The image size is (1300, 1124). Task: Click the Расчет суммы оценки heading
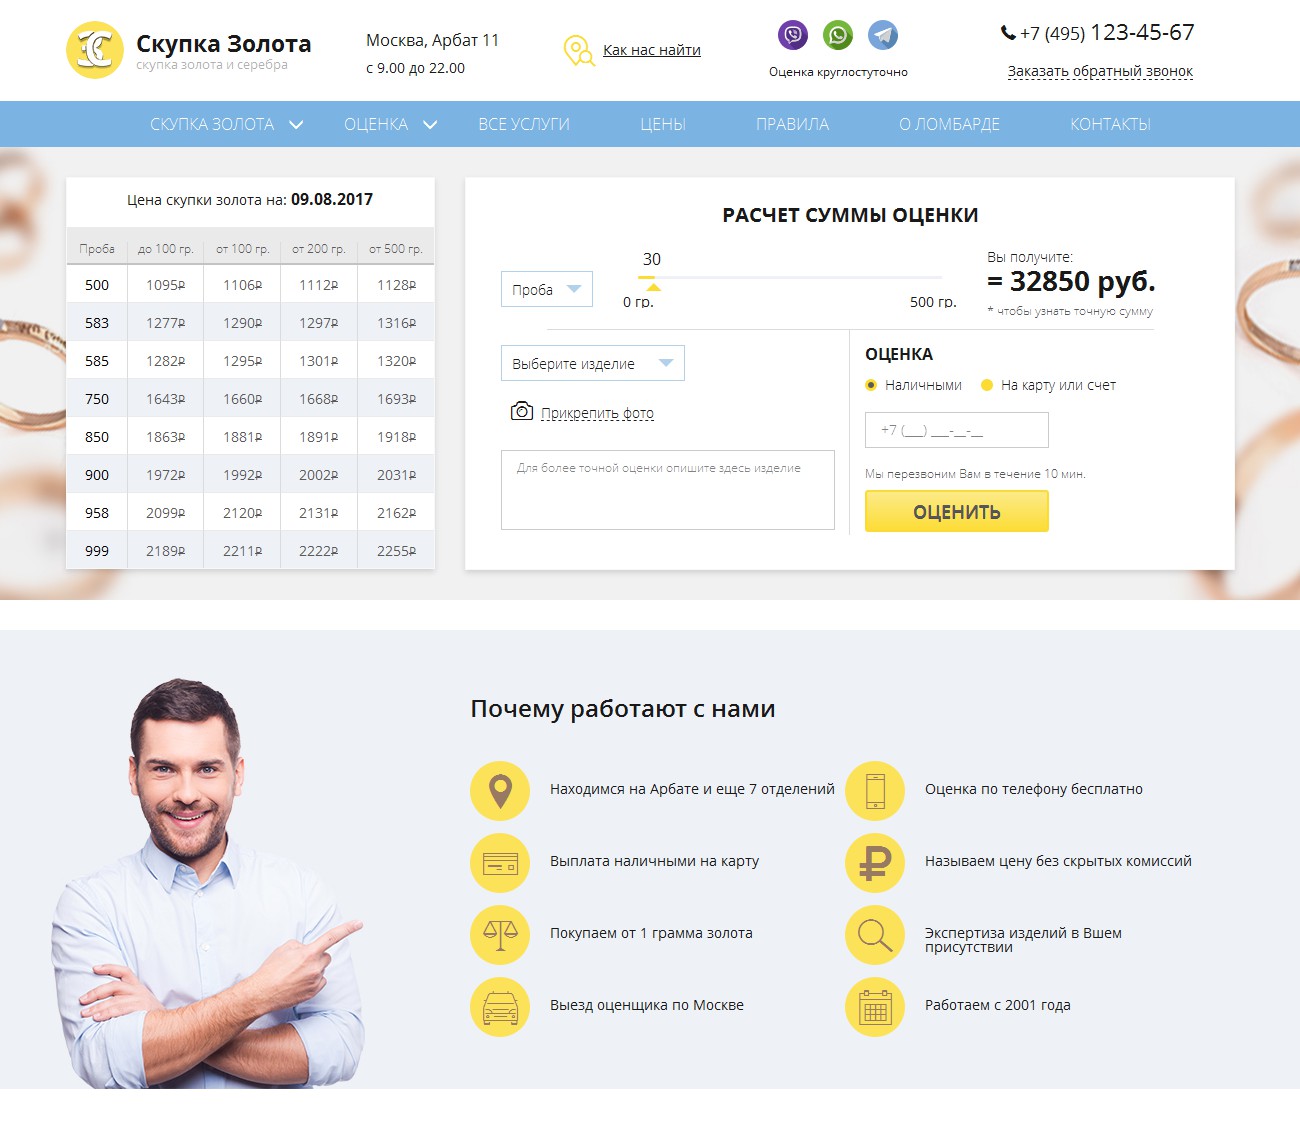coord(850,215)
